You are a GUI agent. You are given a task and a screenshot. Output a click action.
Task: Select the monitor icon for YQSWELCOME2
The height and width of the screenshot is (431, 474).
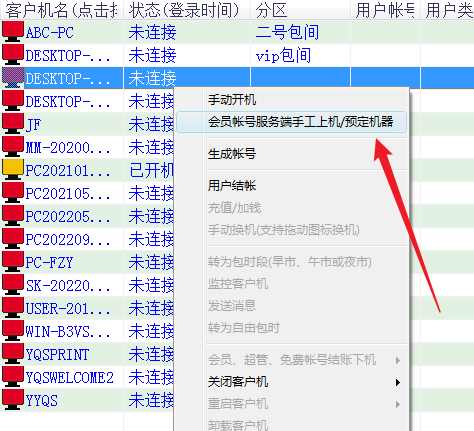pyautogui.click(x=13, y=377)
